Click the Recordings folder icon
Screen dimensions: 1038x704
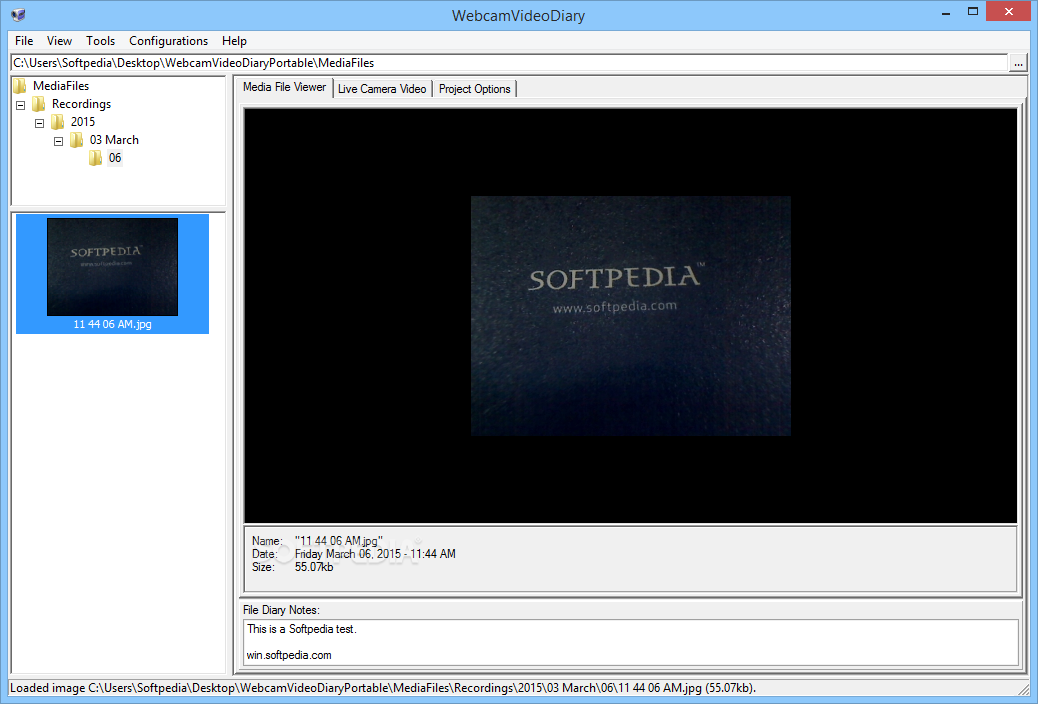[39, 104]
